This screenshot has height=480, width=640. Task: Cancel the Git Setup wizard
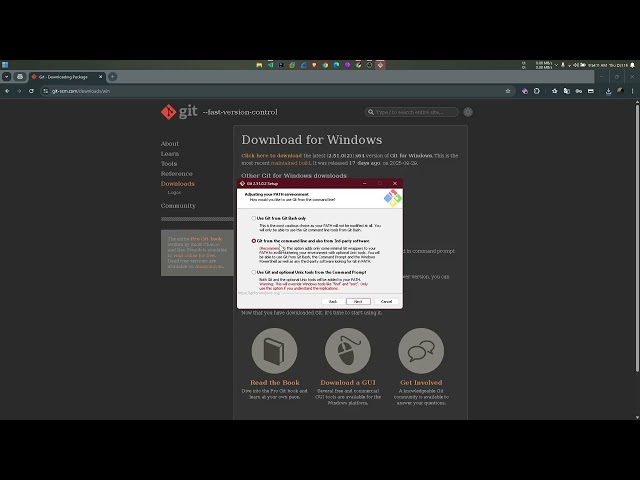click(x=386, y=302)
